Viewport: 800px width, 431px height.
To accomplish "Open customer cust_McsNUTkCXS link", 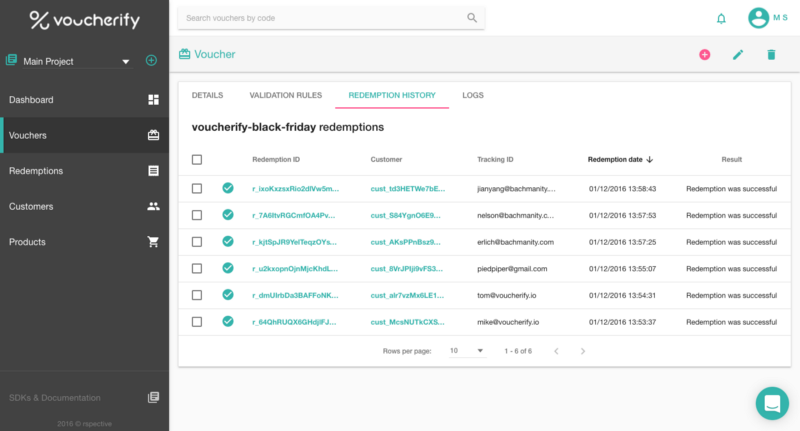I will (407, 322).
